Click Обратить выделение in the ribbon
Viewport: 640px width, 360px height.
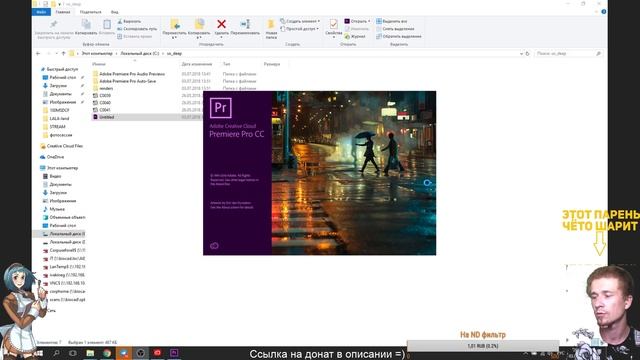coord(399,37)
